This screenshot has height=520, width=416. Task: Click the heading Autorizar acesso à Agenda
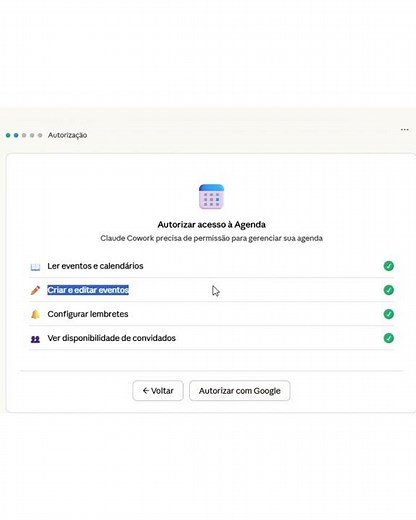point(211,224)
